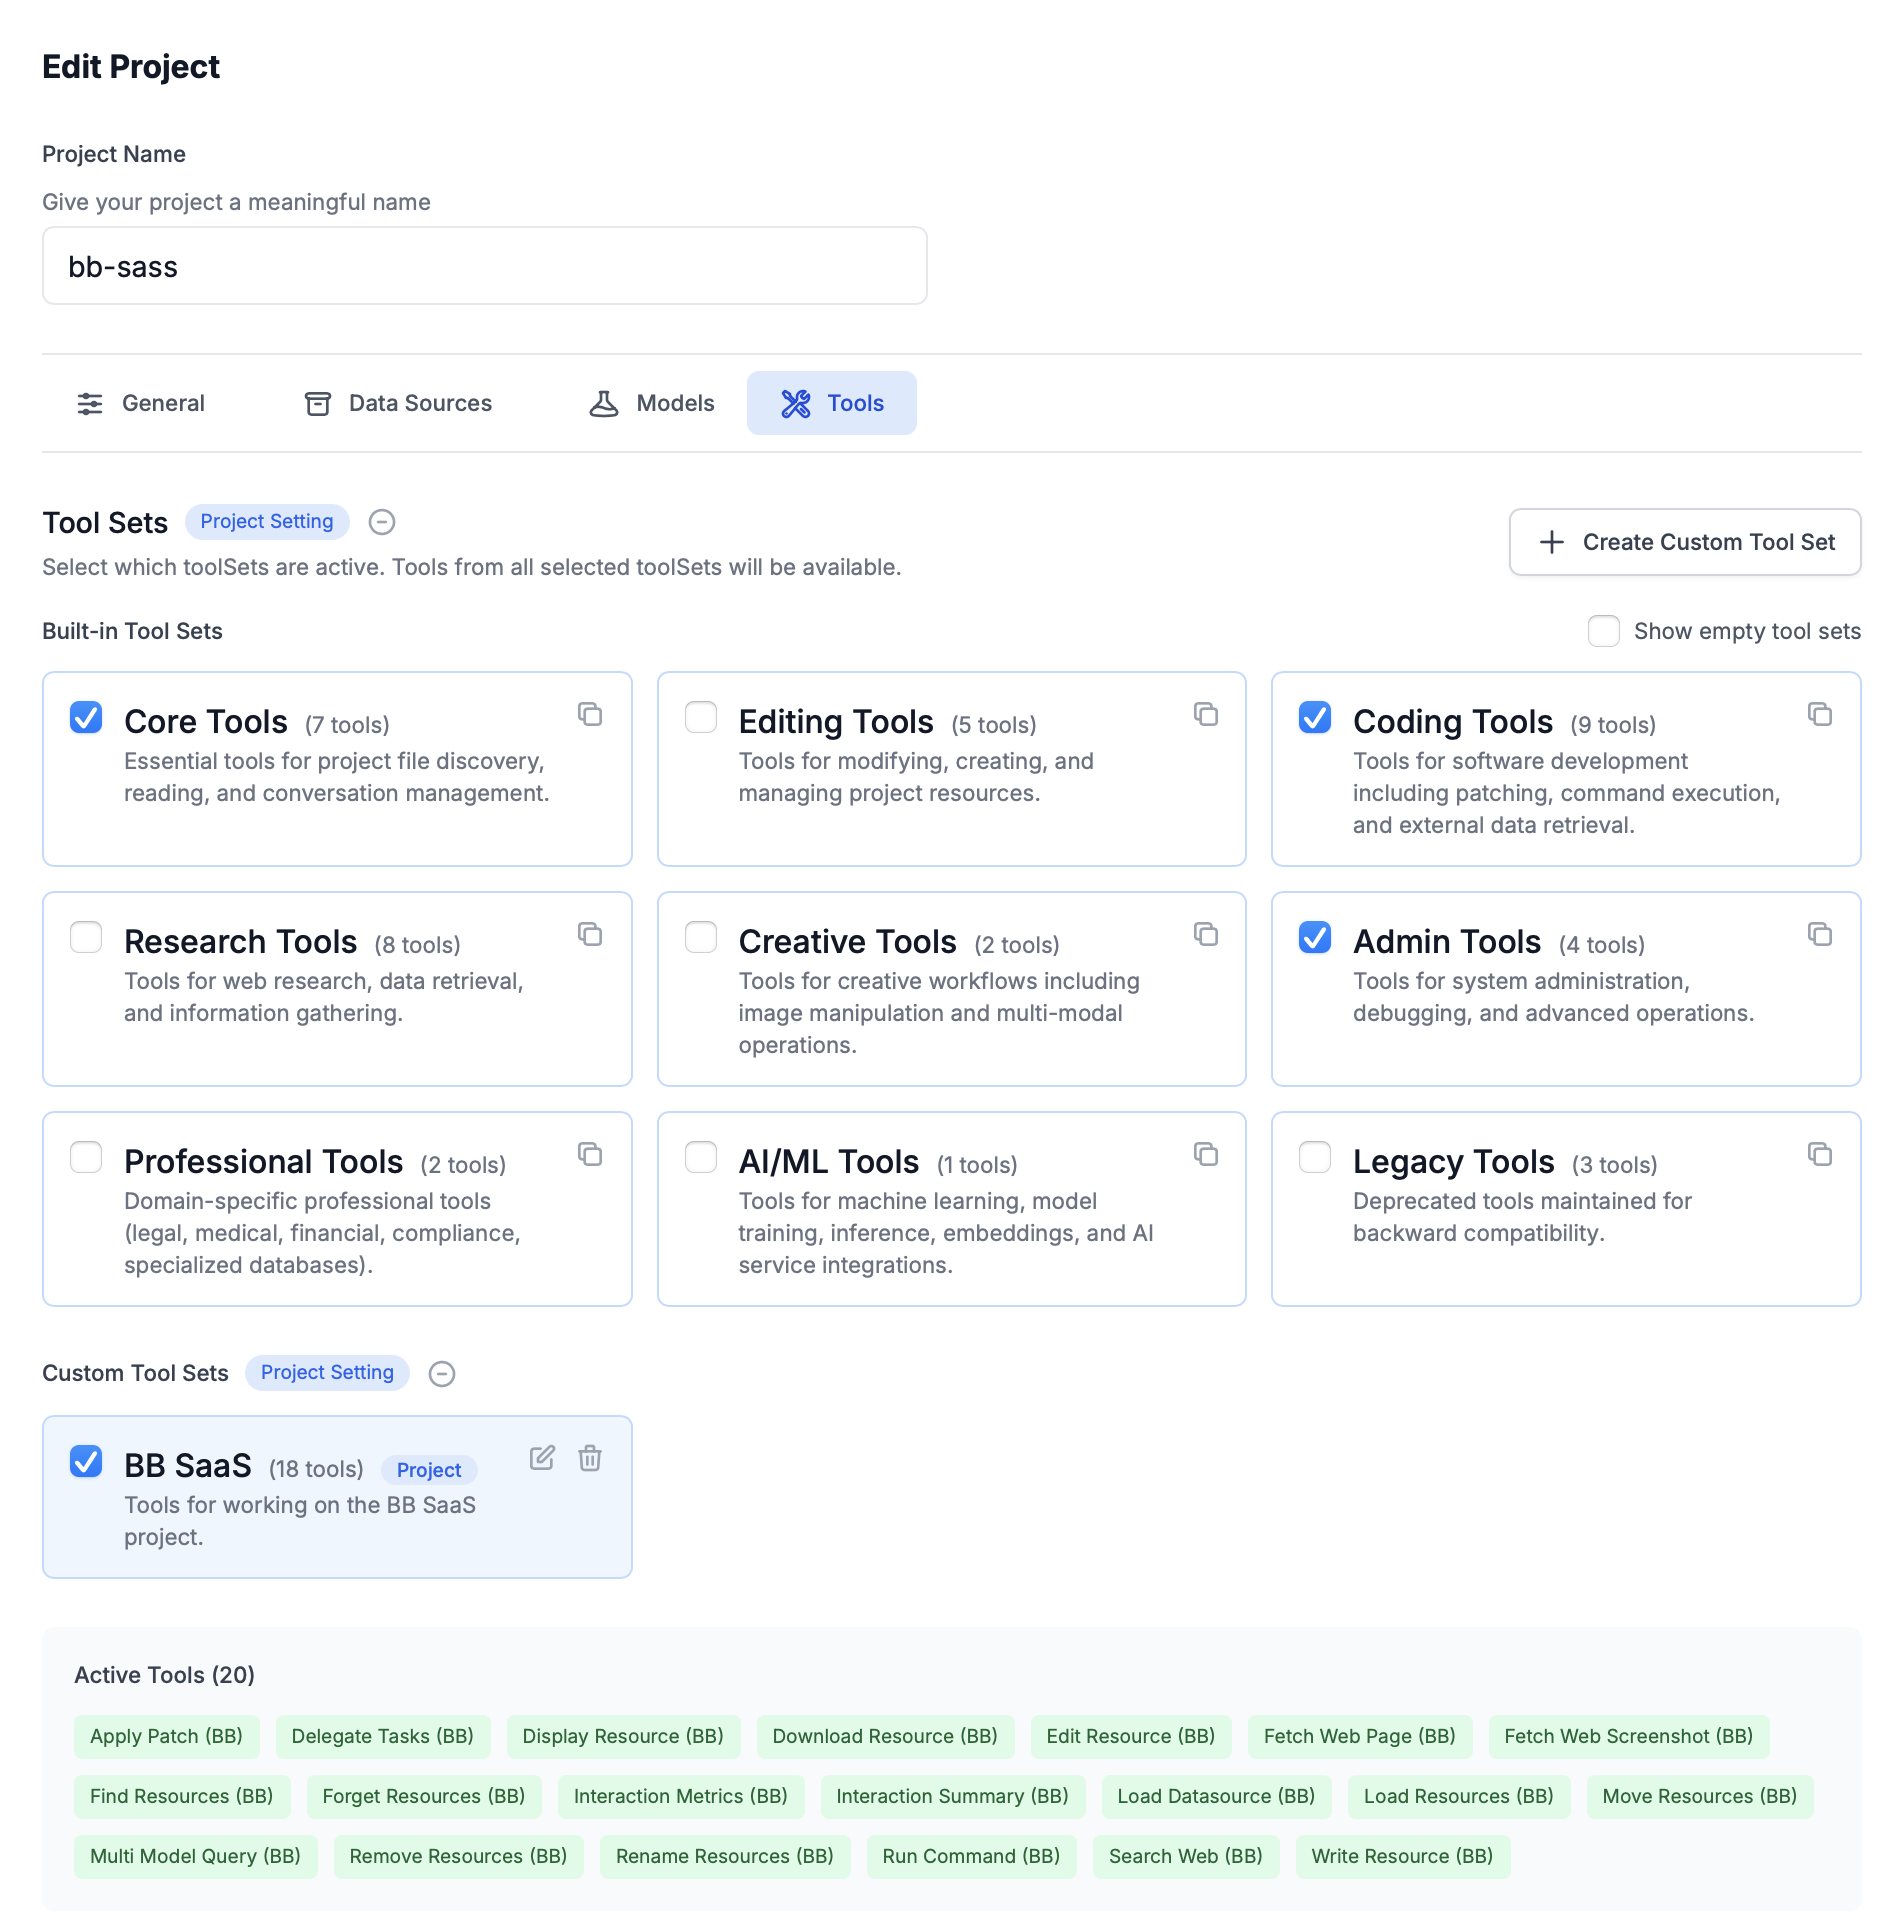Viewport: 1904px width, 1920px height.
Task: Delete the BB SaaS tool set
Action: coord(590,1458)
